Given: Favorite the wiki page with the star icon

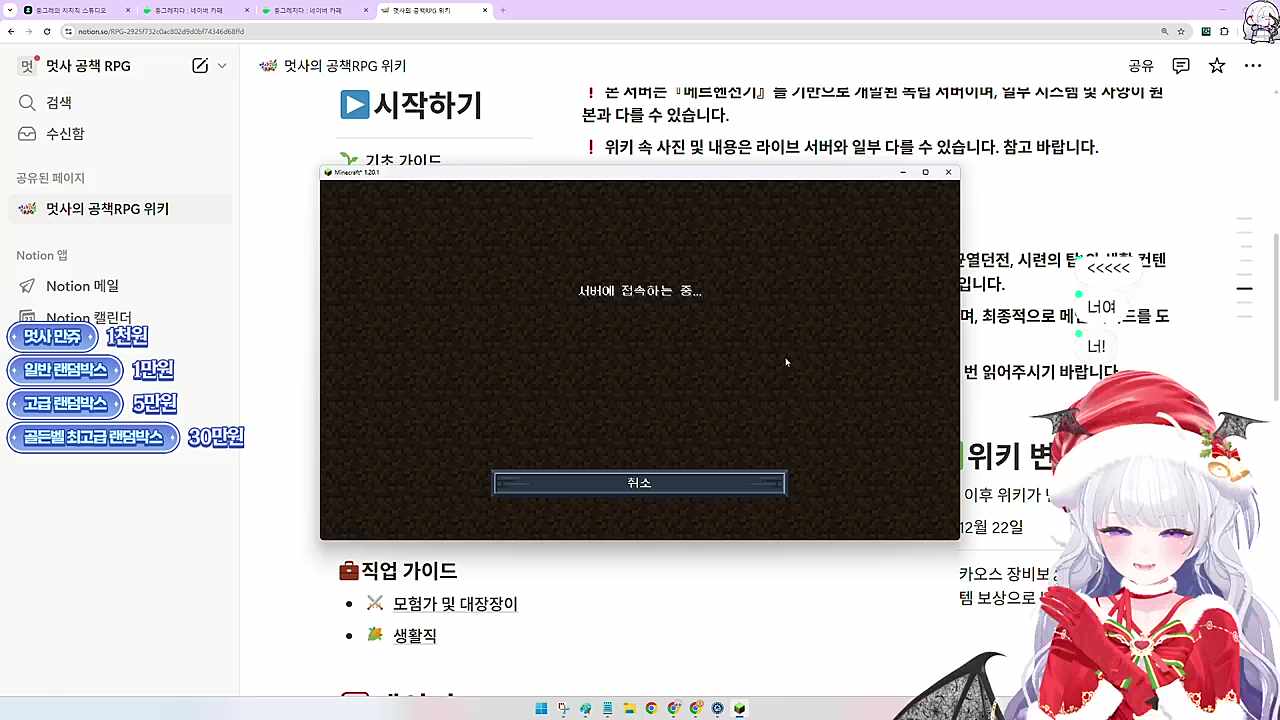Looking at the screenshot, I should click(x=1216, y=65).
